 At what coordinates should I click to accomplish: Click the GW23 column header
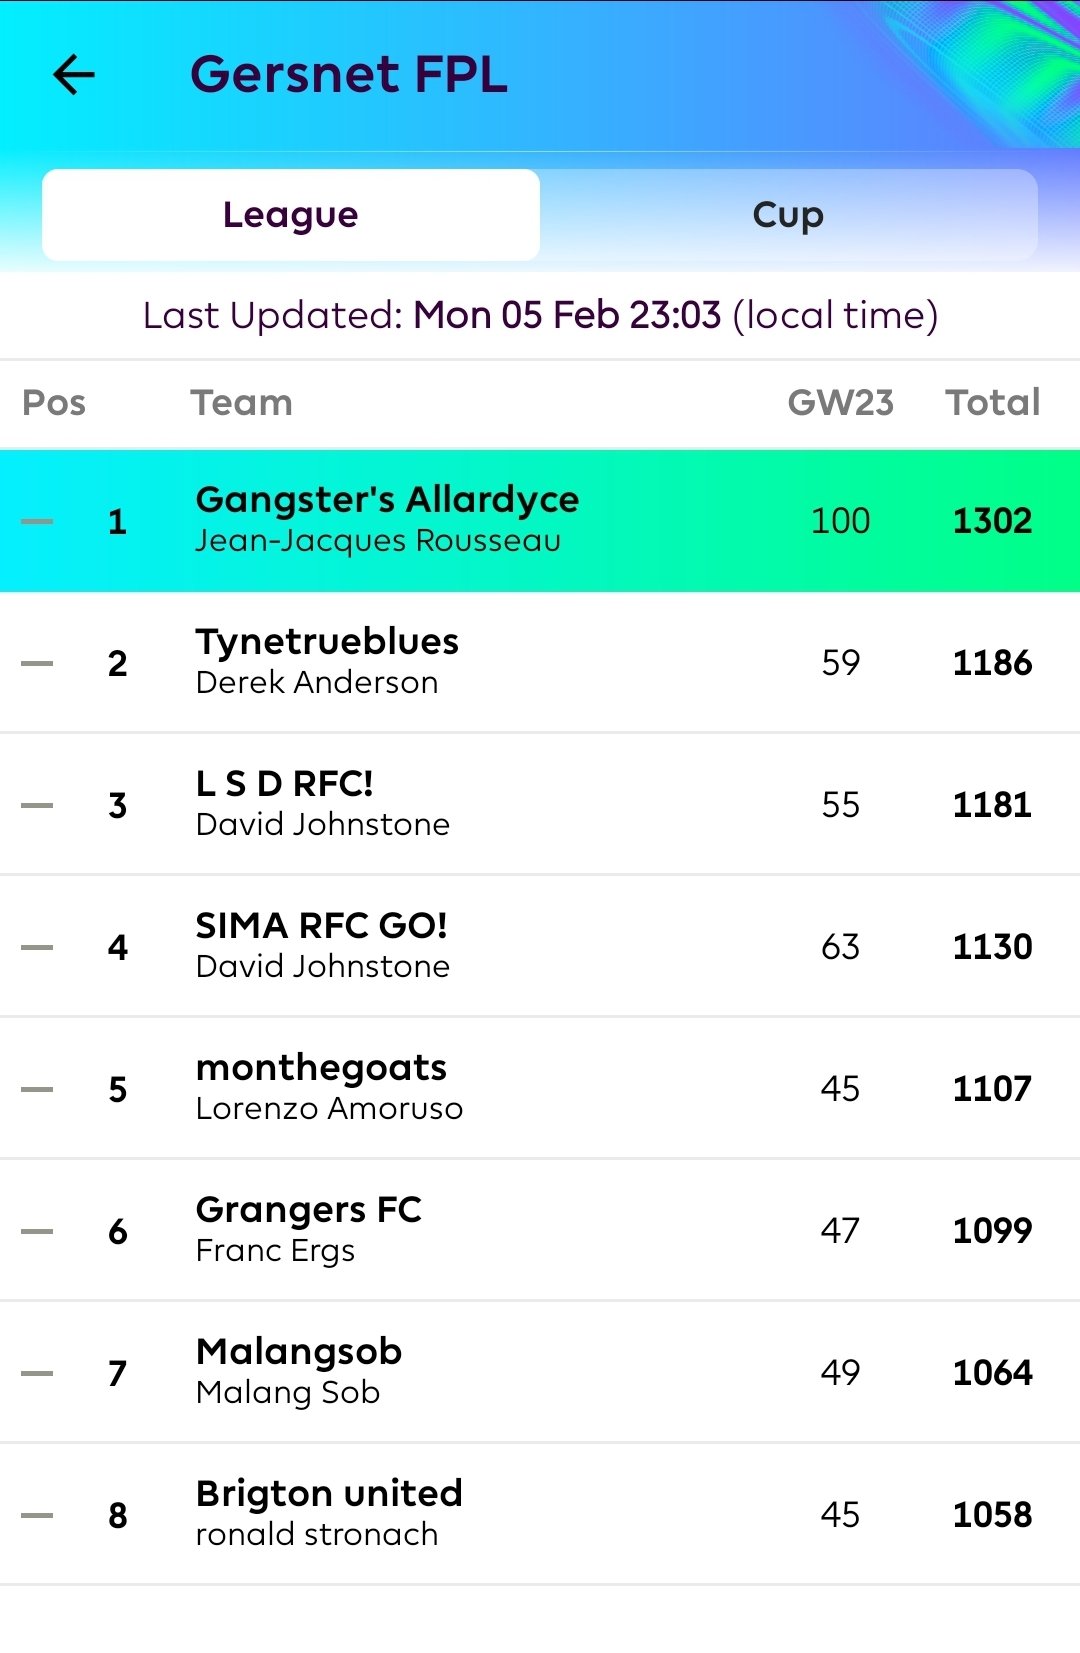pyautogui.click(x=840, y=403)
